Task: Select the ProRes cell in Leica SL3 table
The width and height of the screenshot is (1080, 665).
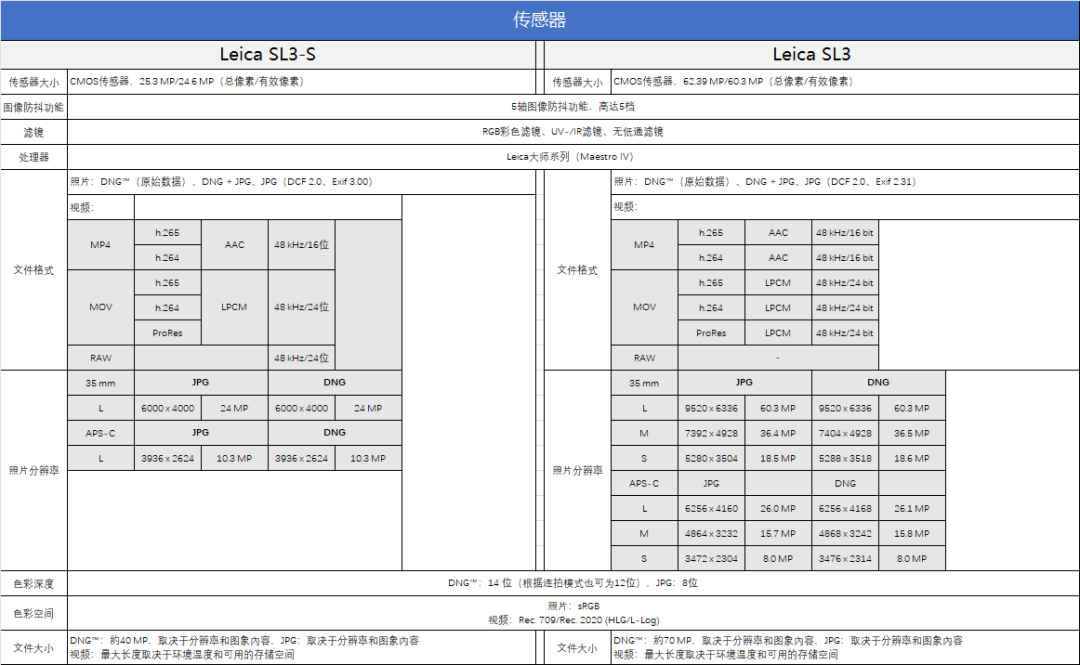Action: click(x=711, y=333)
